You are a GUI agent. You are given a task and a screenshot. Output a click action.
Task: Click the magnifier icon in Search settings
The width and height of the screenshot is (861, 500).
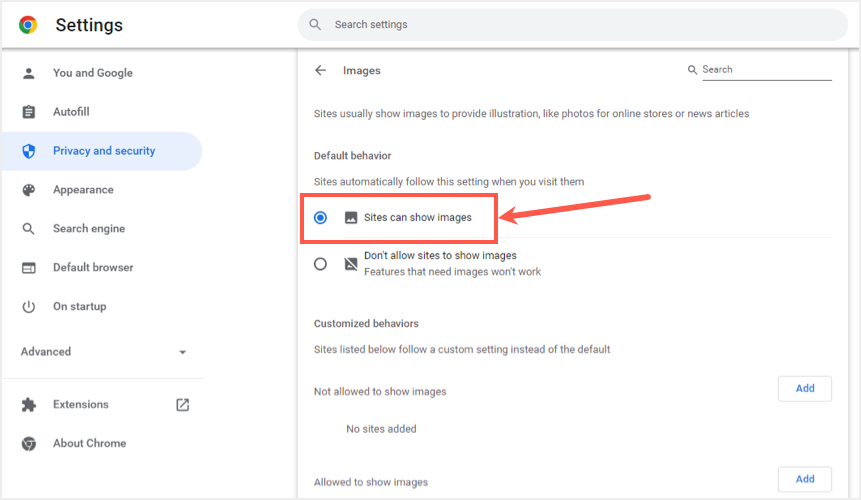(315, 25)
